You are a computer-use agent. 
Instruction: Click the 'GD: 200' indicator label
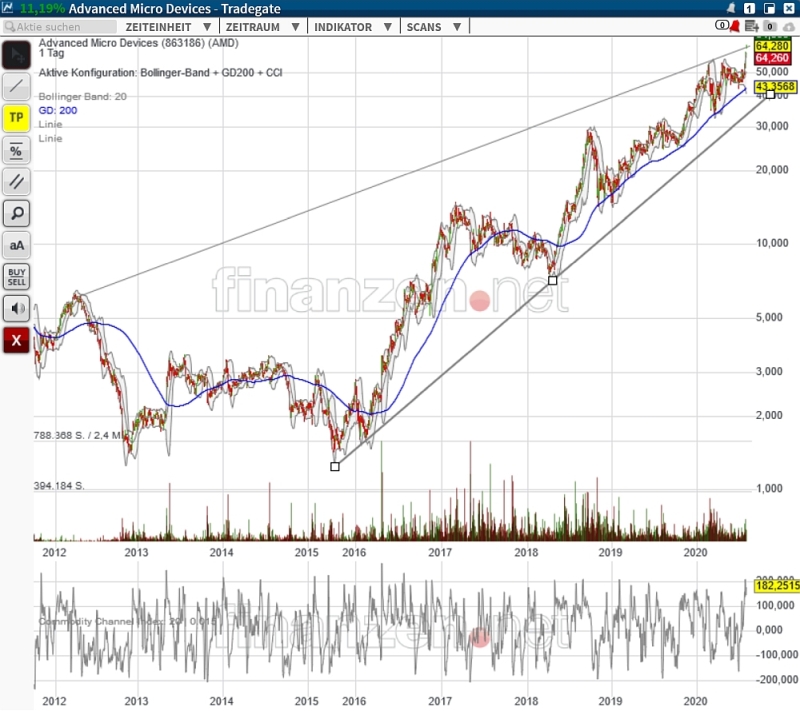pyautogui.click(x=58, y=110)
